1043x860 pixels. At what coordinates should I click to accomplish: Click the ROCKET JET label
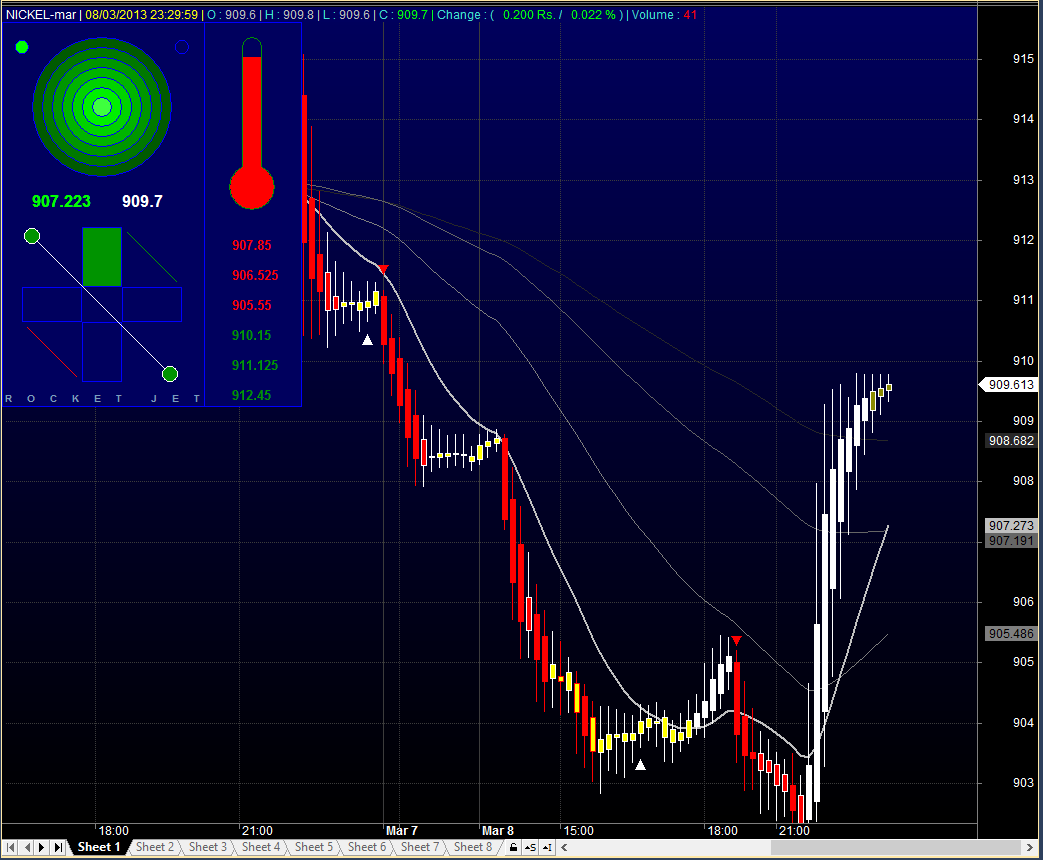(103, 398)
